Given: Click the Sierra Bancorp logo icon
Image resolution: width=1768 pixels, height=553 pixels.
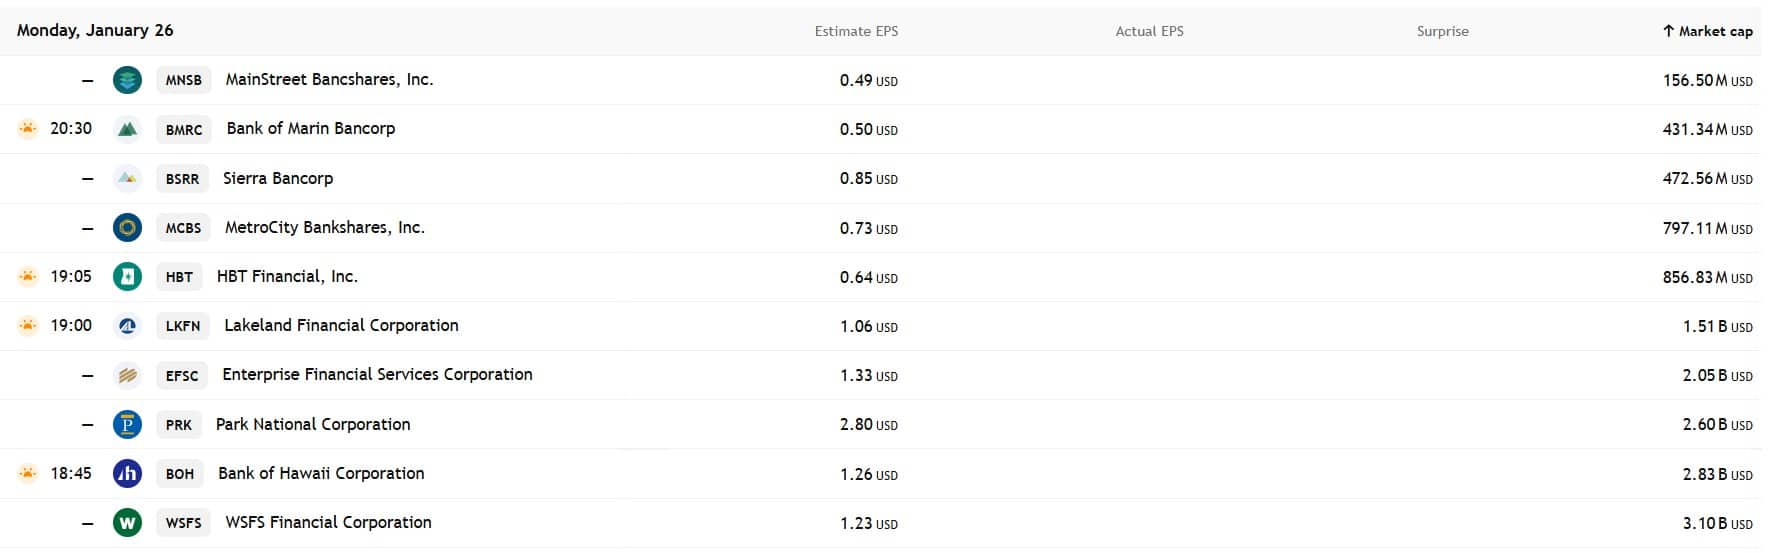Looking at the screenshot, I should [x=127, y=178].
